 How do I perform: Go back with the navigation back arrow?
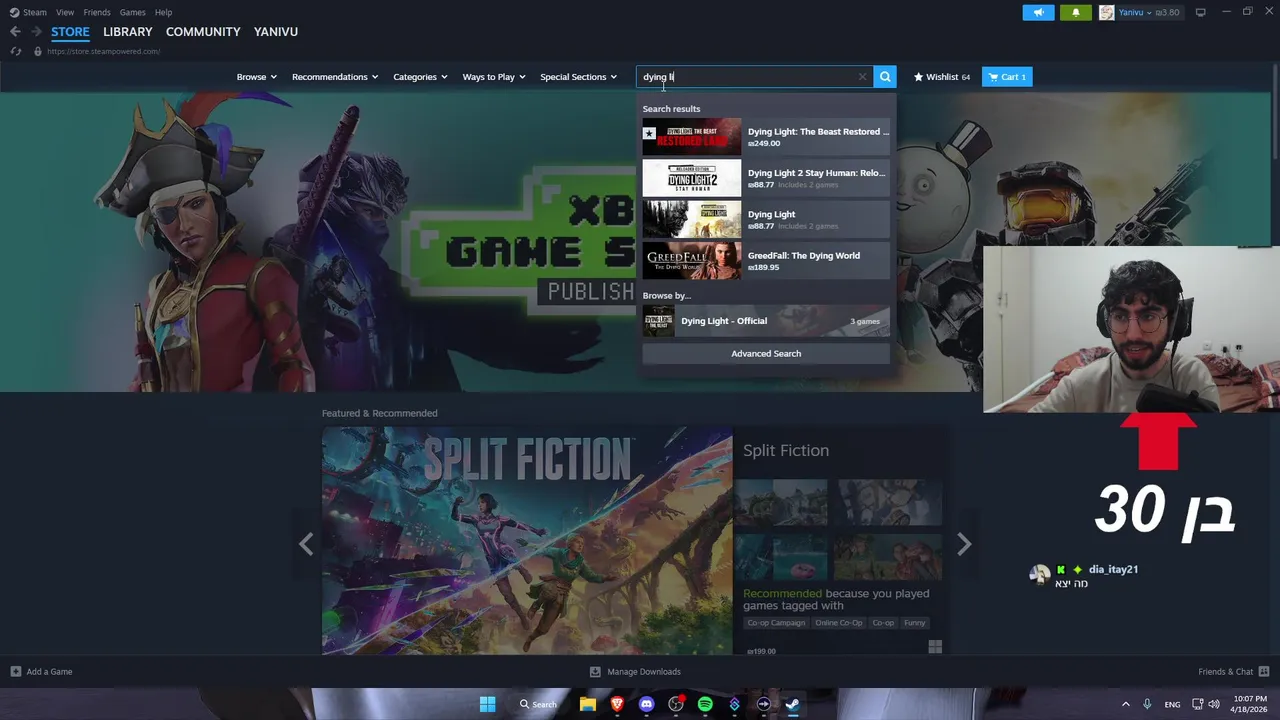[15, 32]
